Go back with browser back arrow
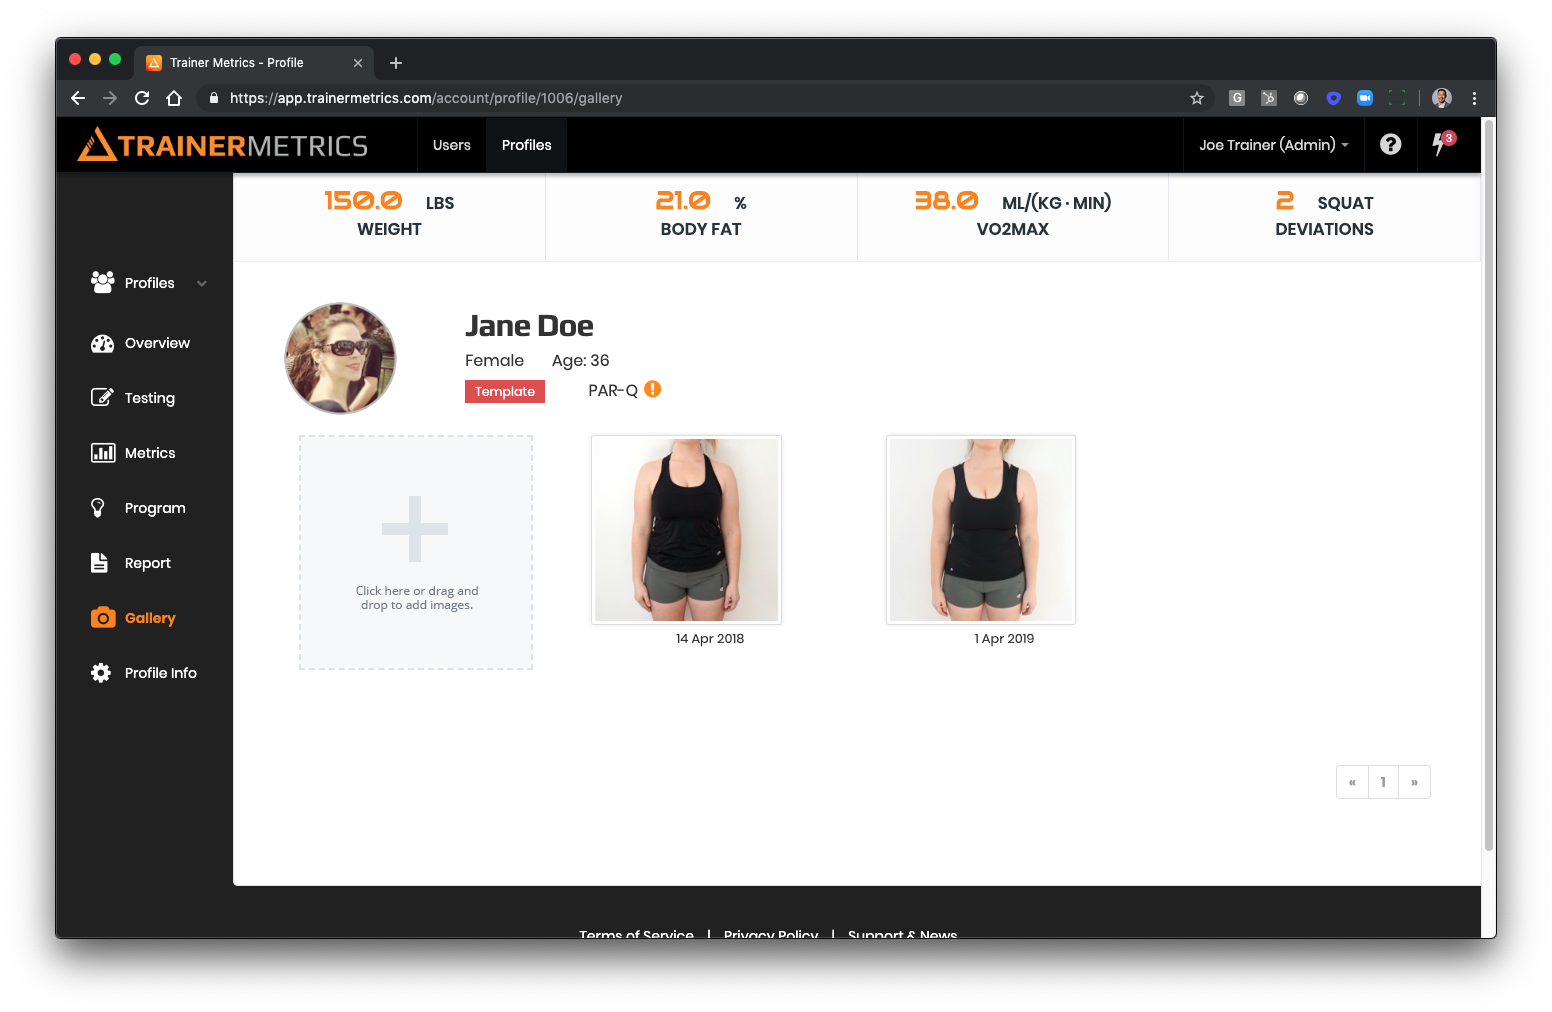Viewport: 1552px width, 1012px height. pos(78,98)
